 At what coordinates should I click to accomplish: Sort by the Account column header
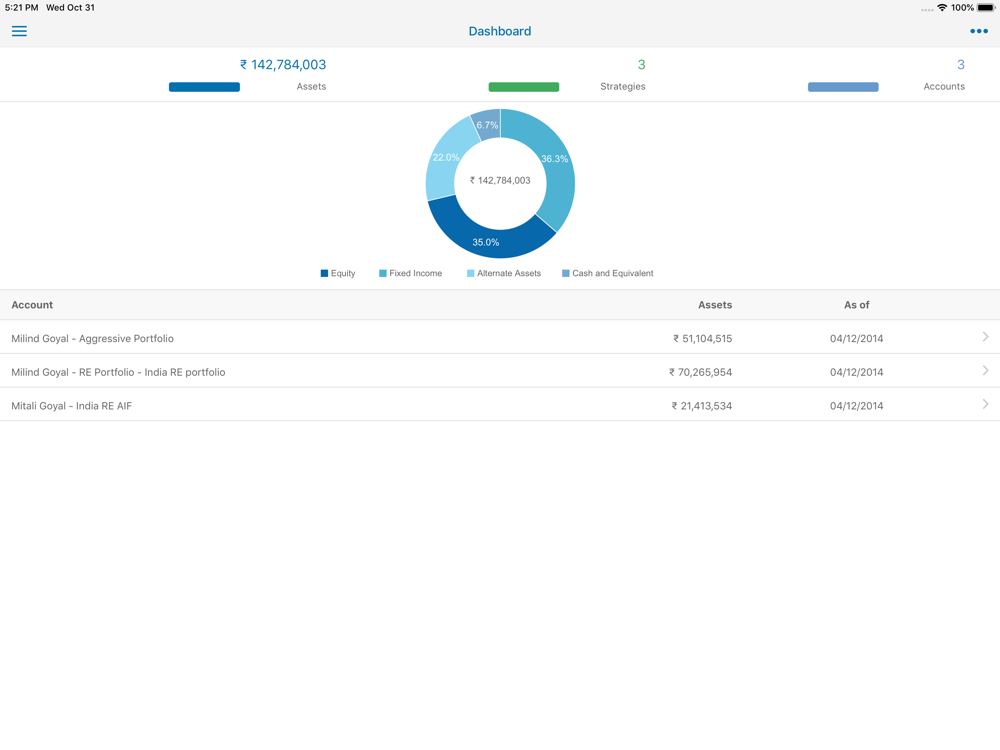click(x=32, y=305)
